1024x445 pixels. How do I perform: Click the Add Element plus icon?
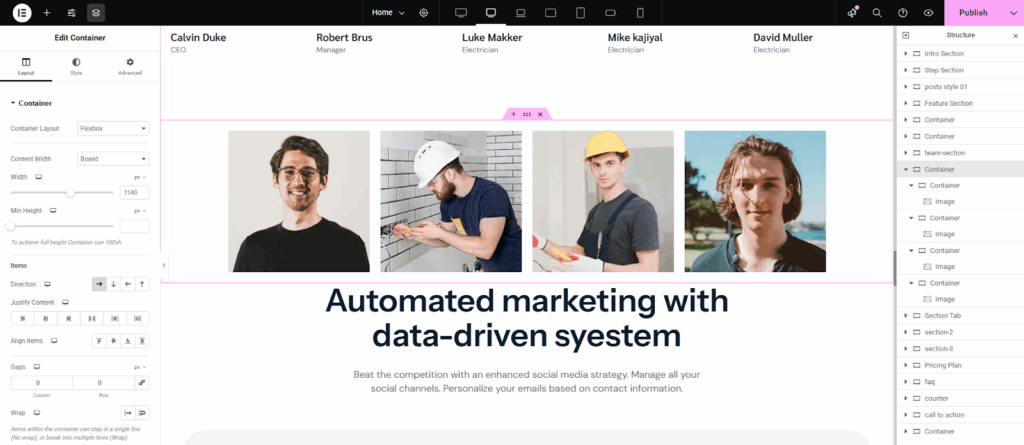pyautogui.click(x=47, y=12)
